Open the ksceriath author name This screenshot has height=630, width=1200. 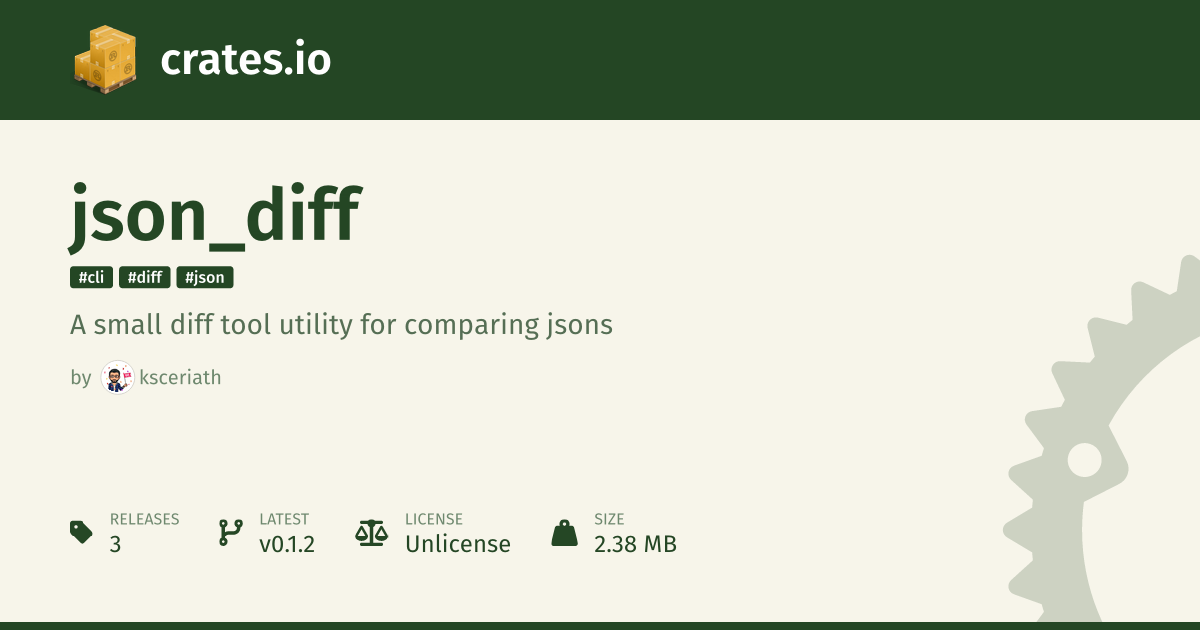coord(180,378)
